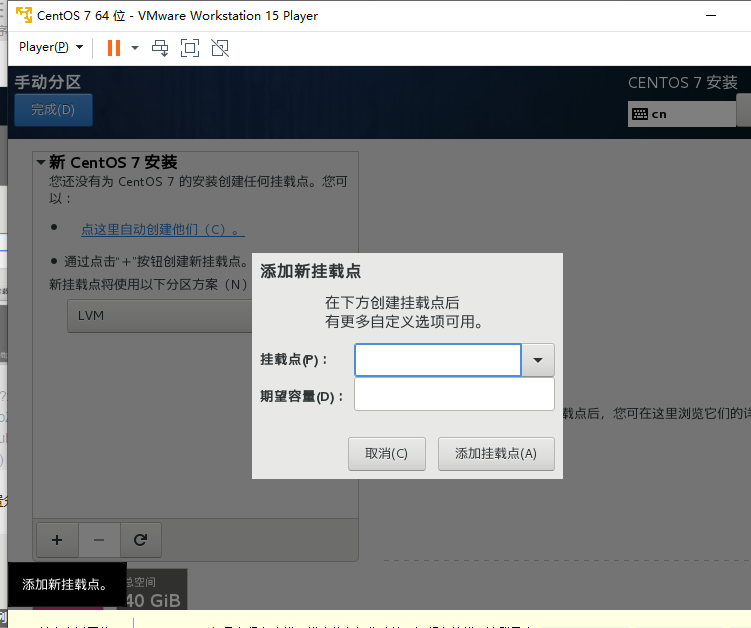Click the 取消(C) cancel button

[387, 454]
